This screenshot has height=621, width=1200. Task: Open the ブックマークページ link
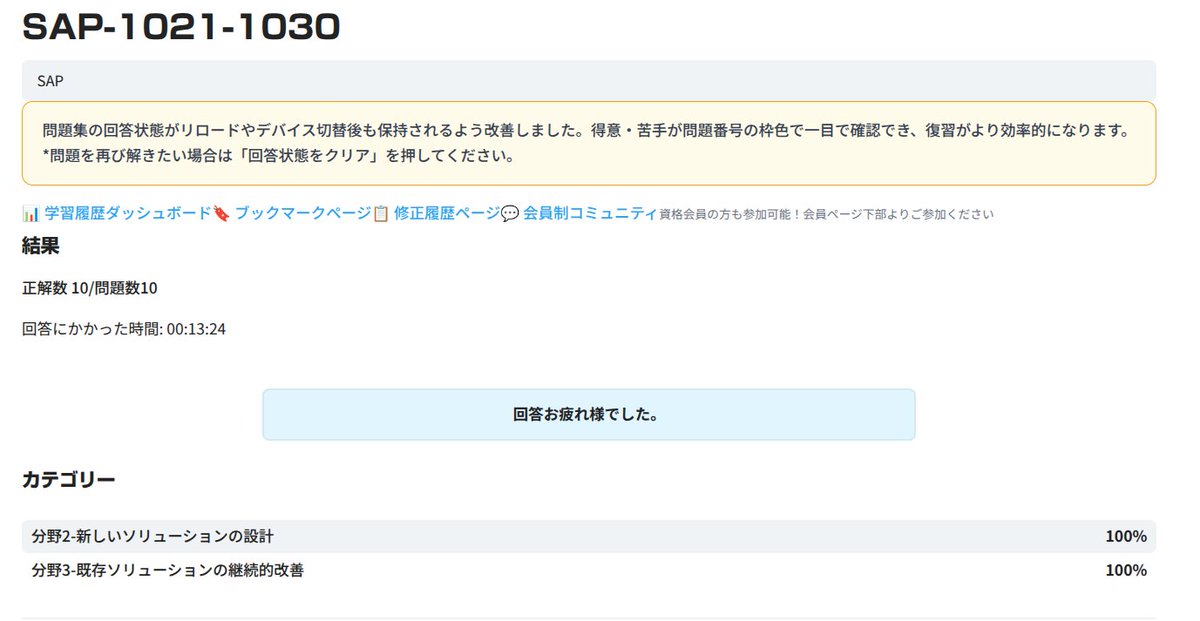click(x=303, y=213)
